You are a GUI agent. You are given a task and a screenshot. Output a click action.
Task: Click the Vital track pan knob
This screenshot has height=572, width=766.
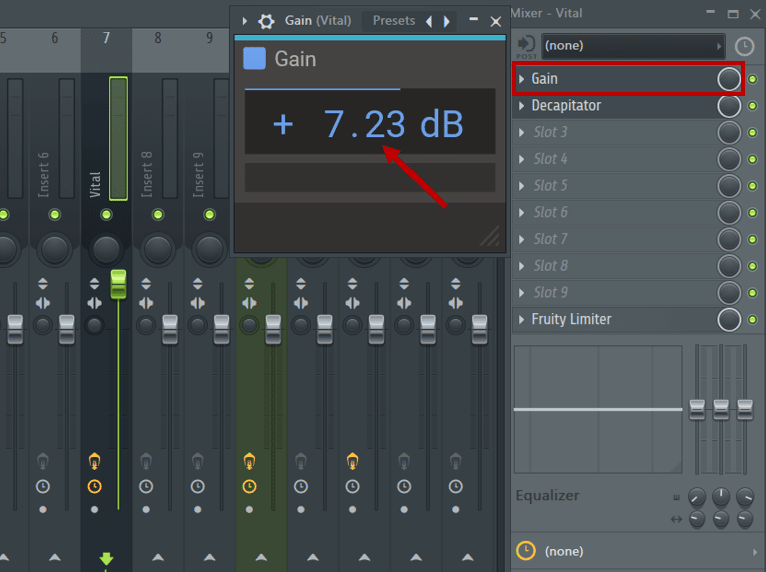tap(106, 249)
